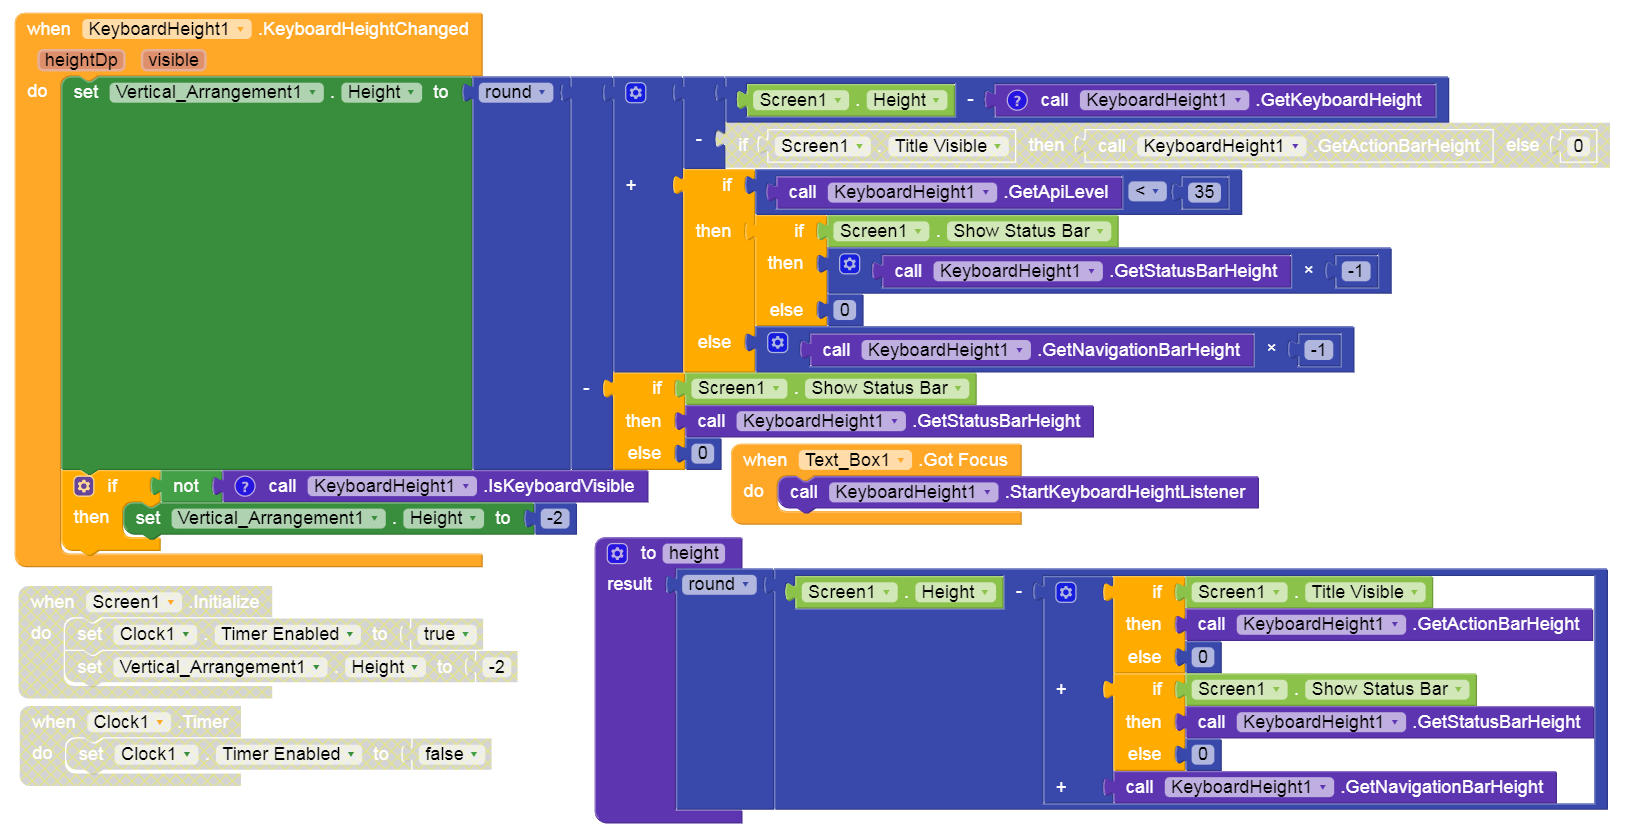Open the gear mutator on the 'if not' block

(84, 486)
